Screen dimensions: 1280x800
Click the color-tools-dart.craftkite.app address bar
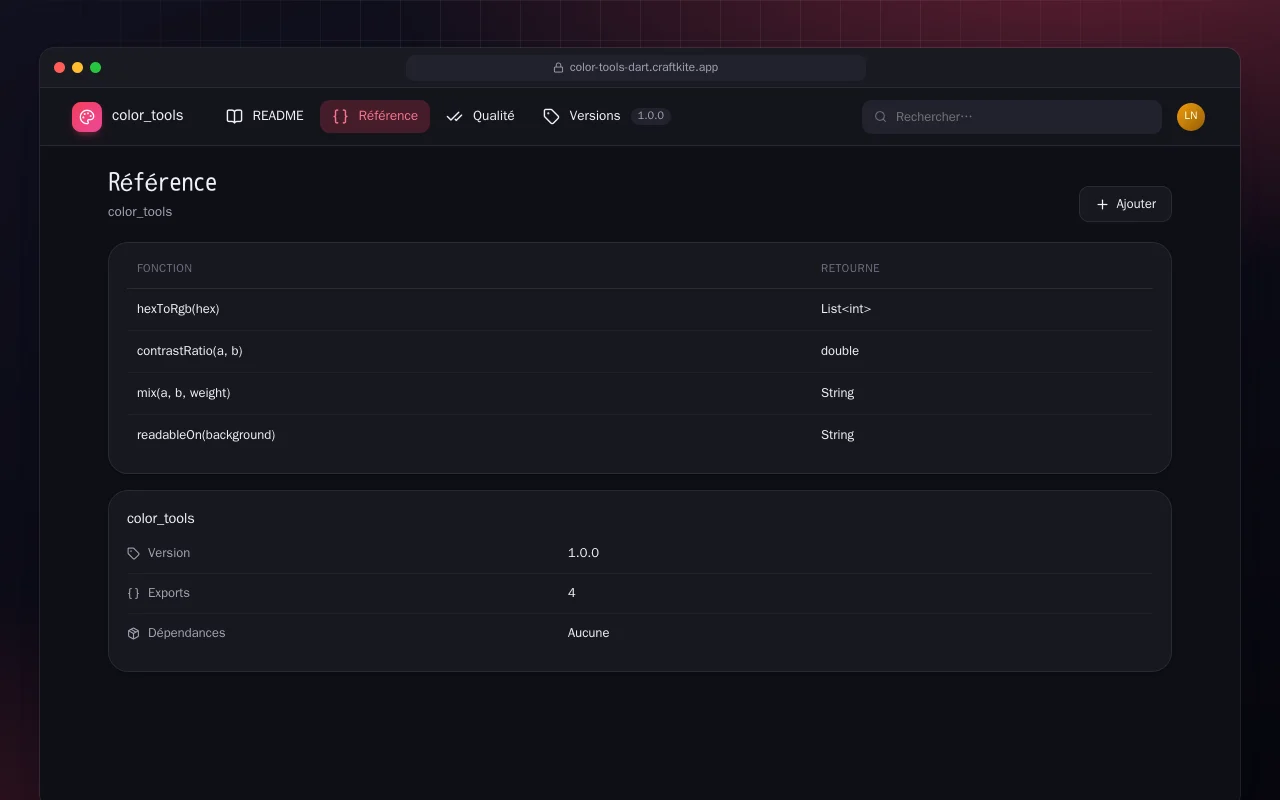tap(636, 68)
